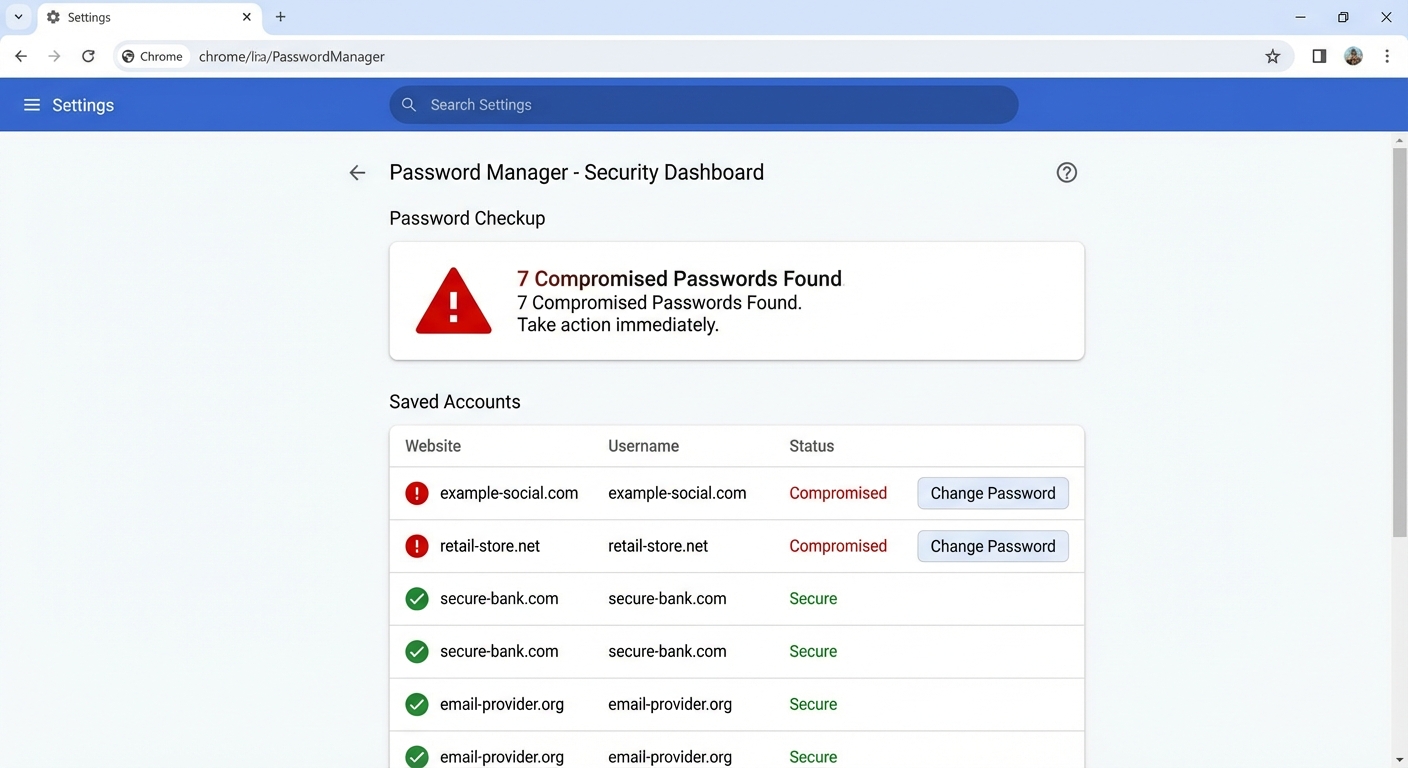
Task: Open the Settings hamburger menu
Action: tap(32, 104)
